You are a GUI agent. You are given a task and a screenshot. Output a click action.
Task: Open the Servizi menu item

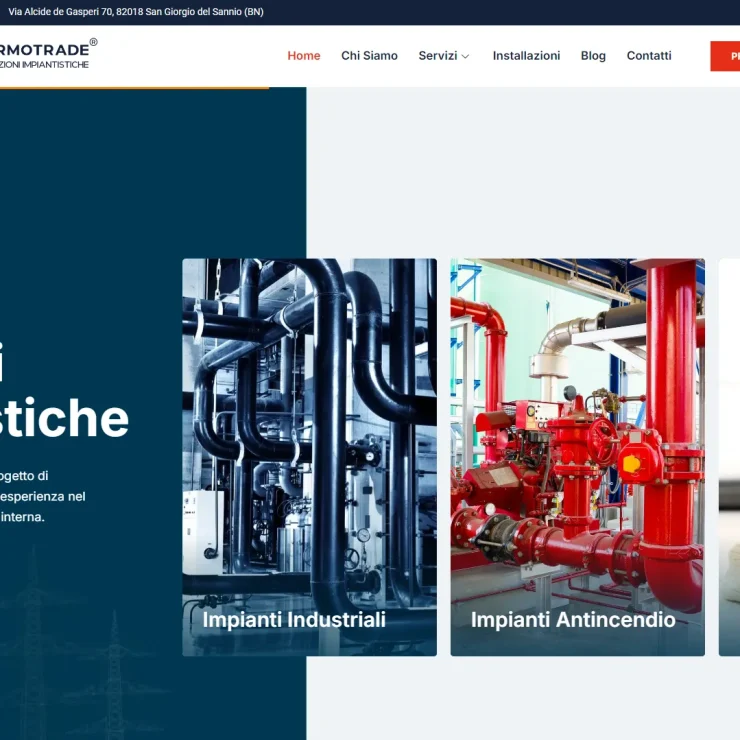coord(437,56)
